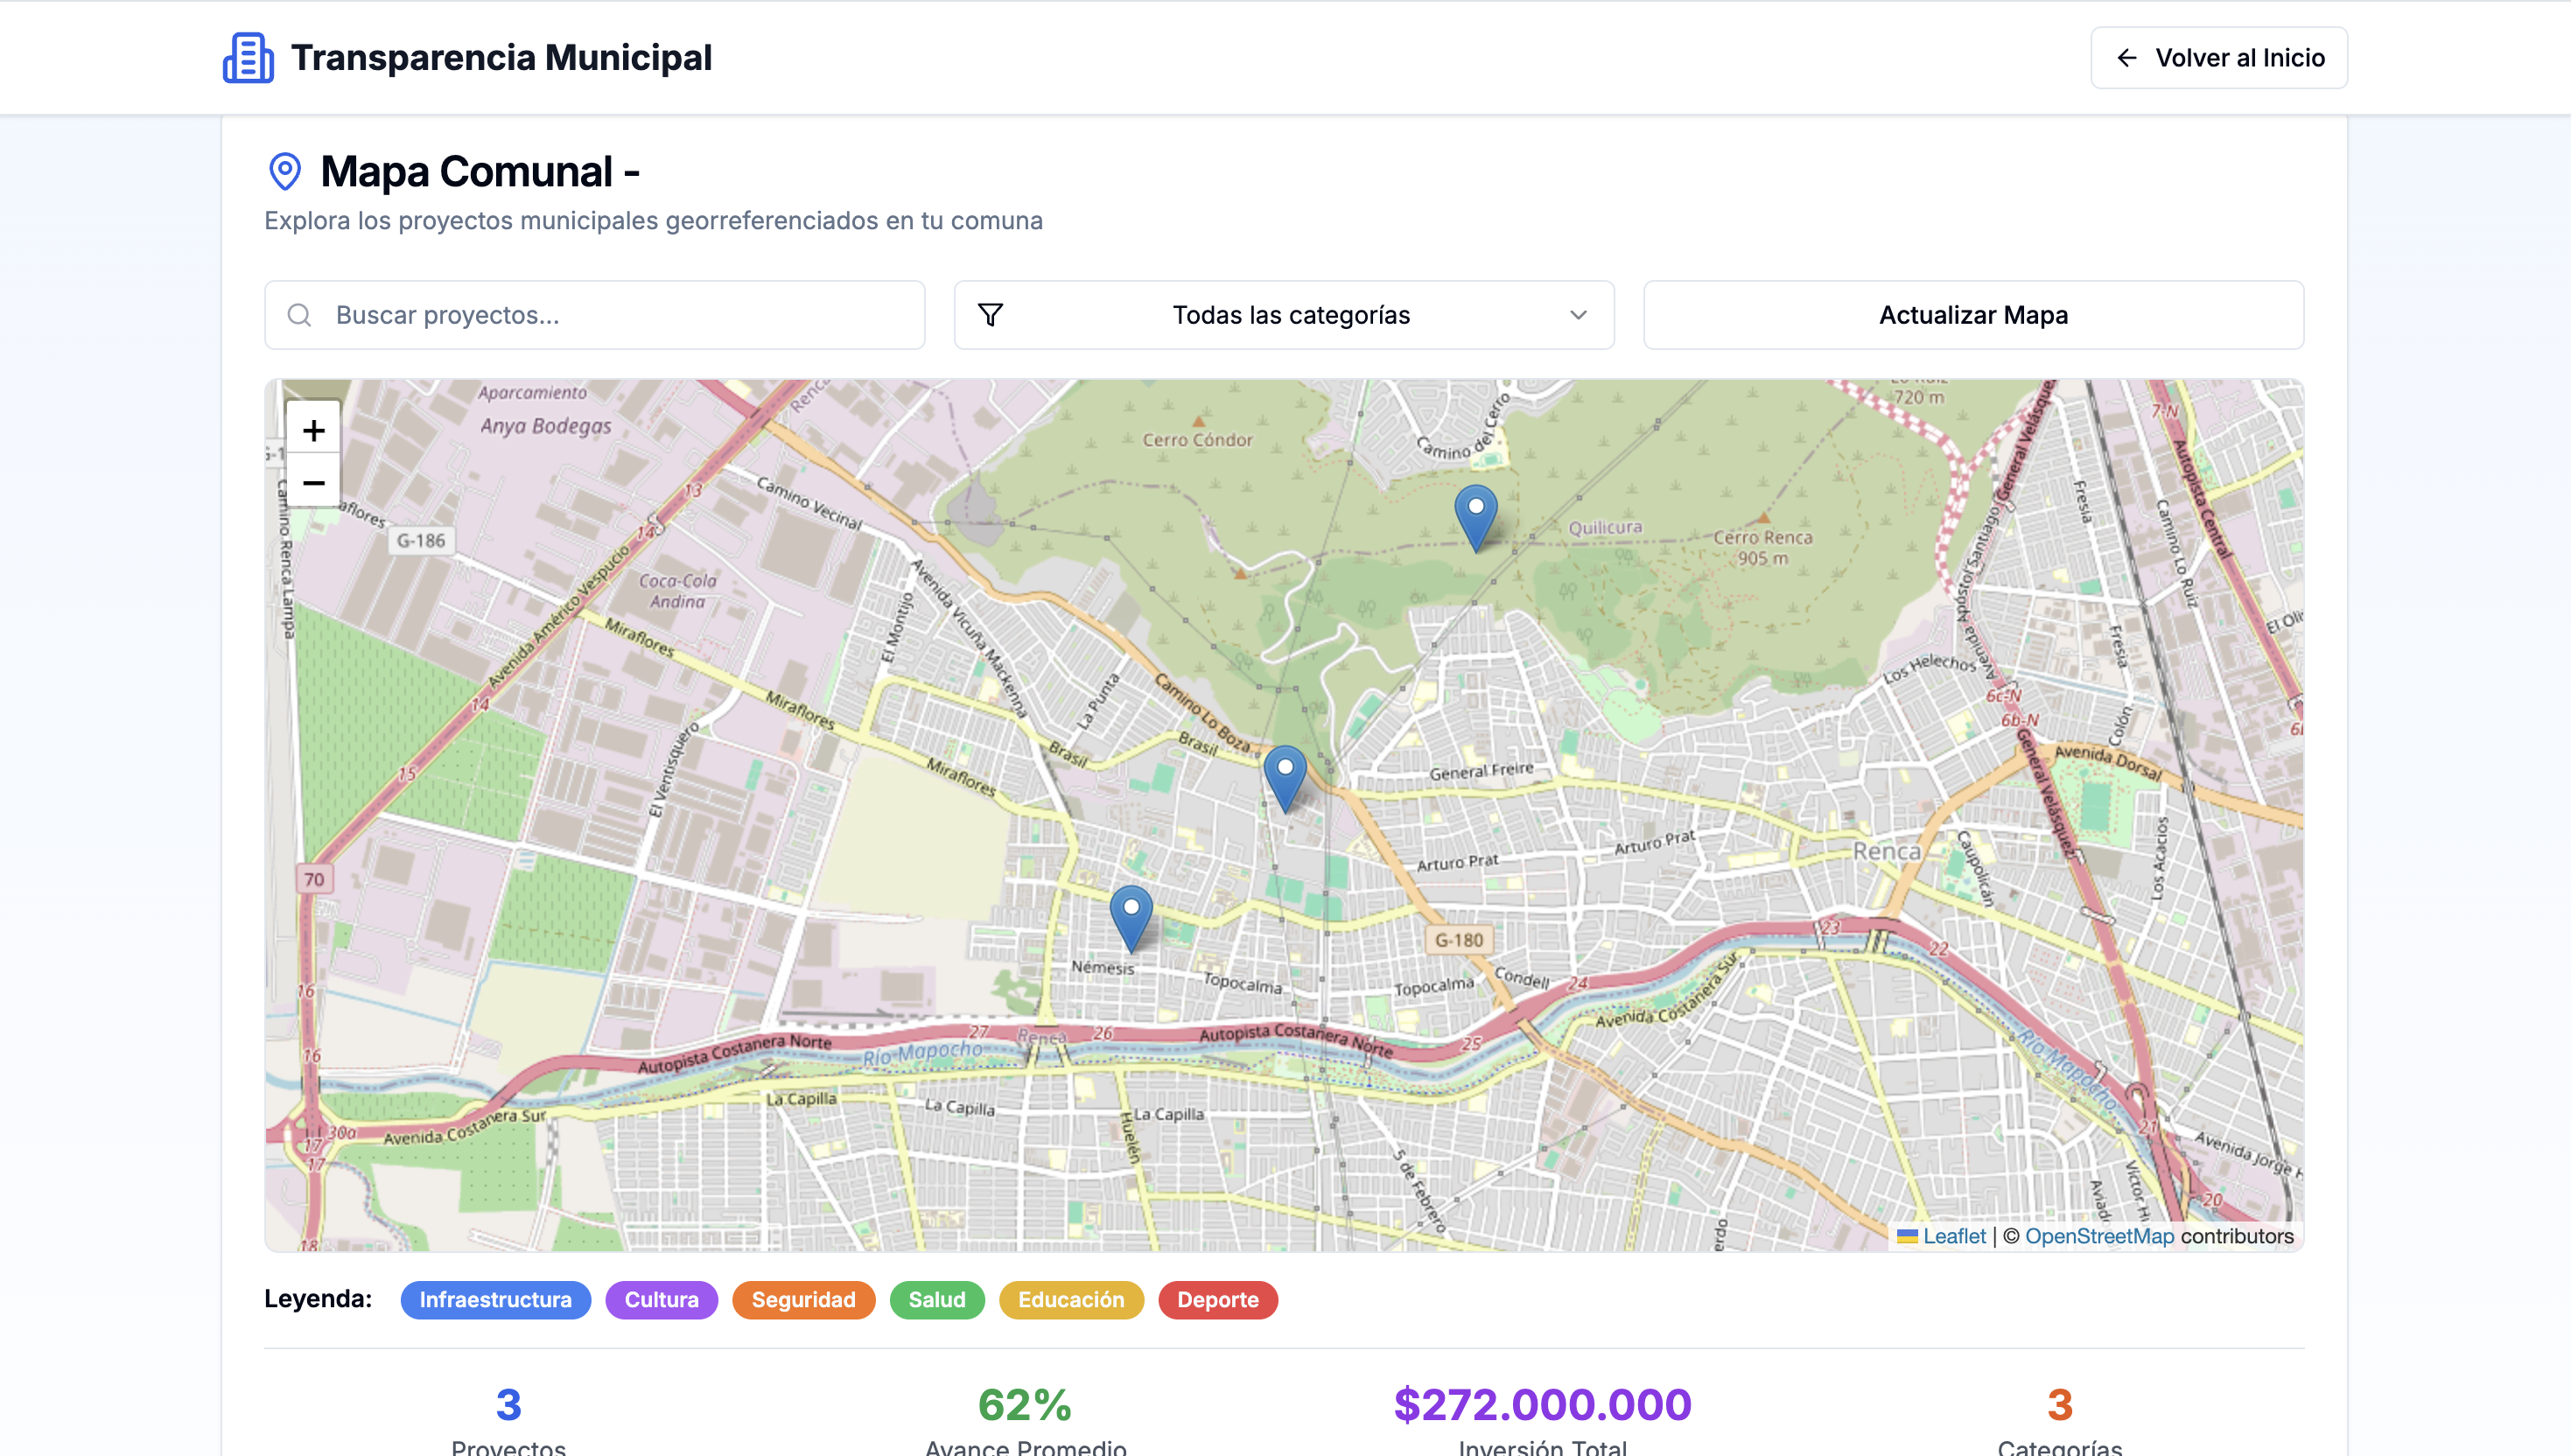Zoom in with the map plus button
The height and width of the screenshot is (1456, 2571).
tap(314, 430)
